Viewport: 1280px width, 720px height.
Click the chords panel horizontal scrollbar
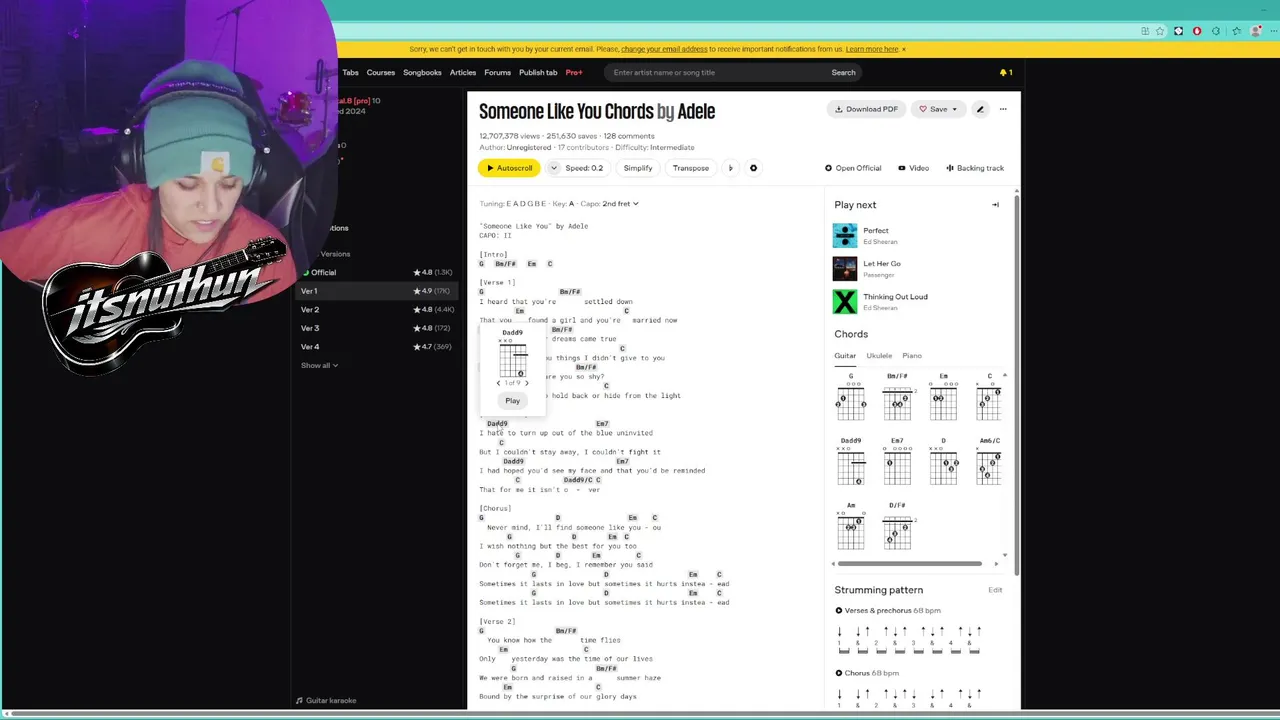908,564
